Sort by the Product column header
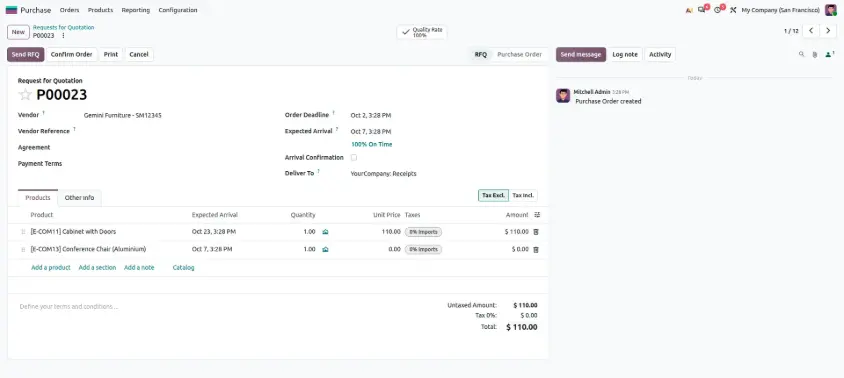The width and height of the screenshot is (844, 378). pos(42,215)
